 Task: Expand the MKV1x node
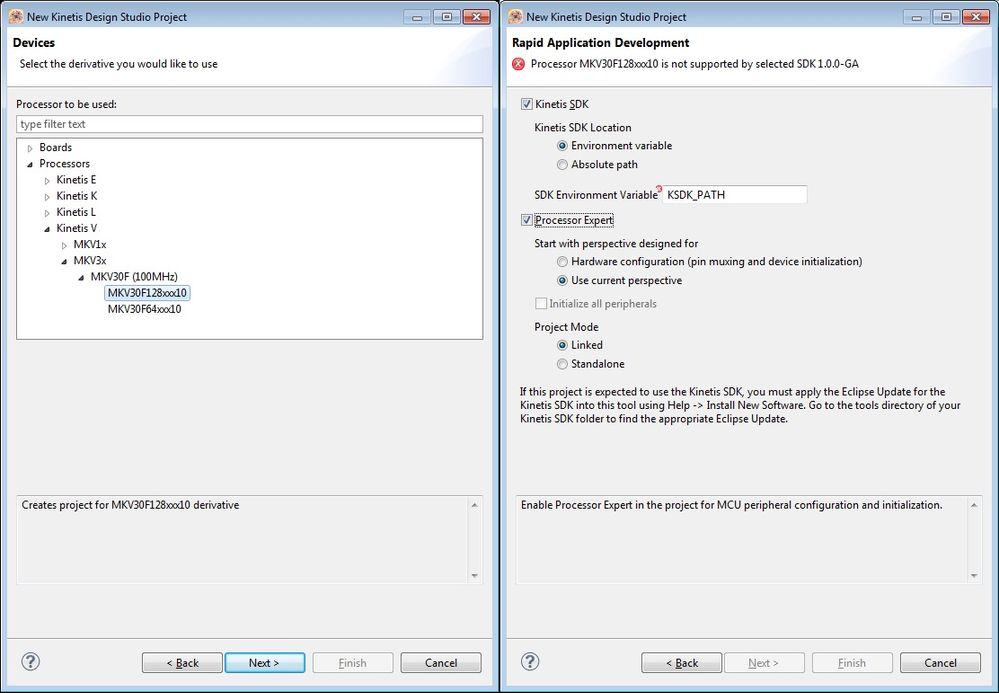pos(64,245)
